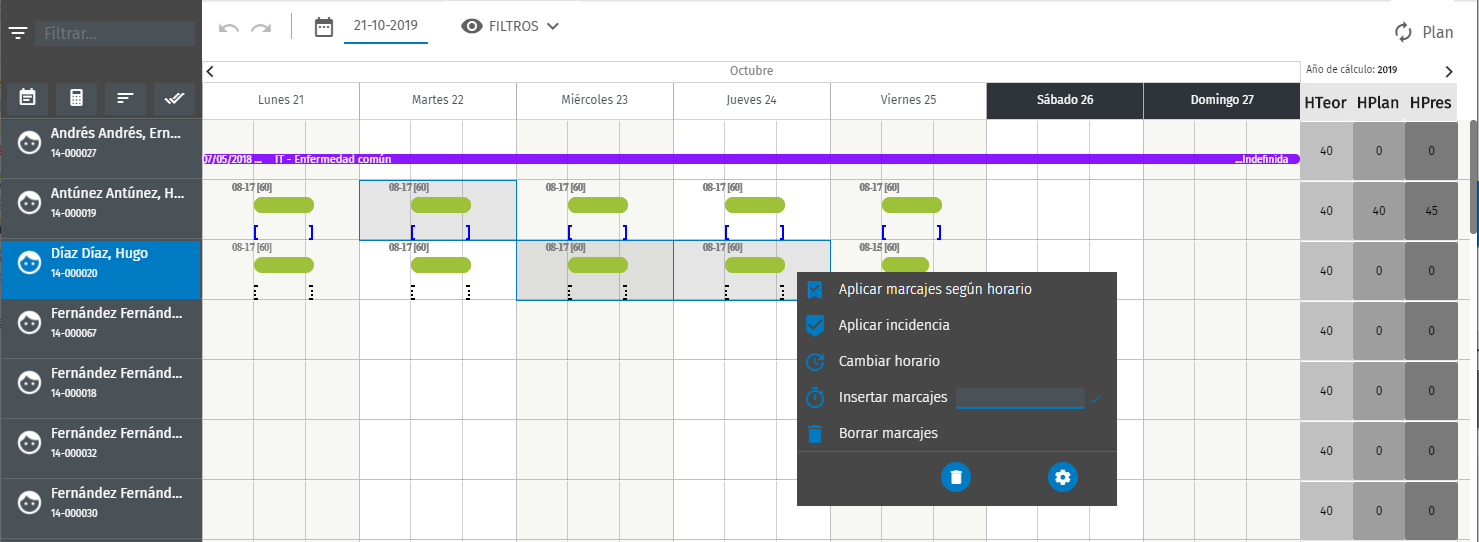
Task: Click the check icon beside Aplicar incidencia
Action: click(815, 325)
